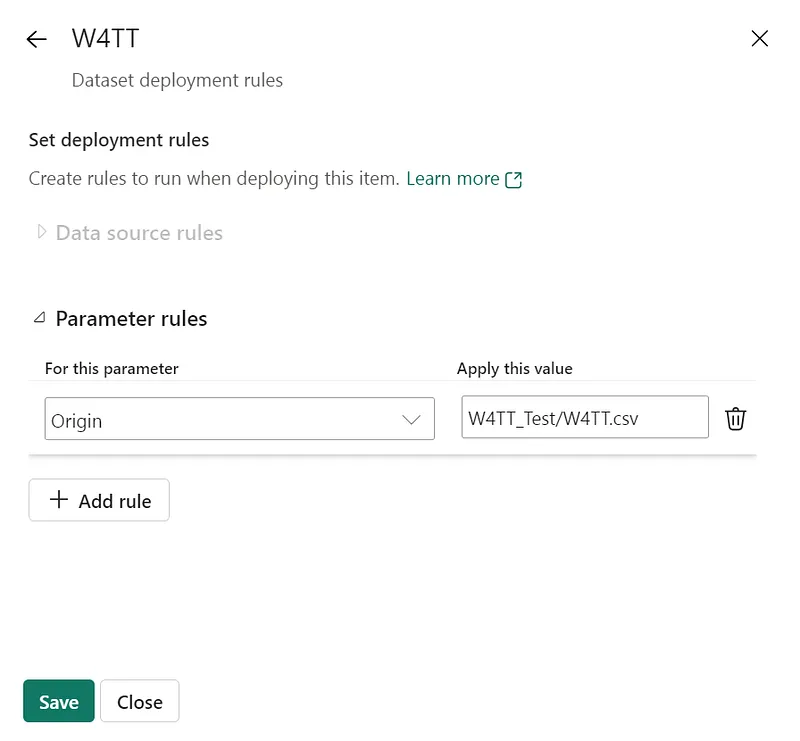
Task: Click the Close button
Action: (x=140, y=701)
